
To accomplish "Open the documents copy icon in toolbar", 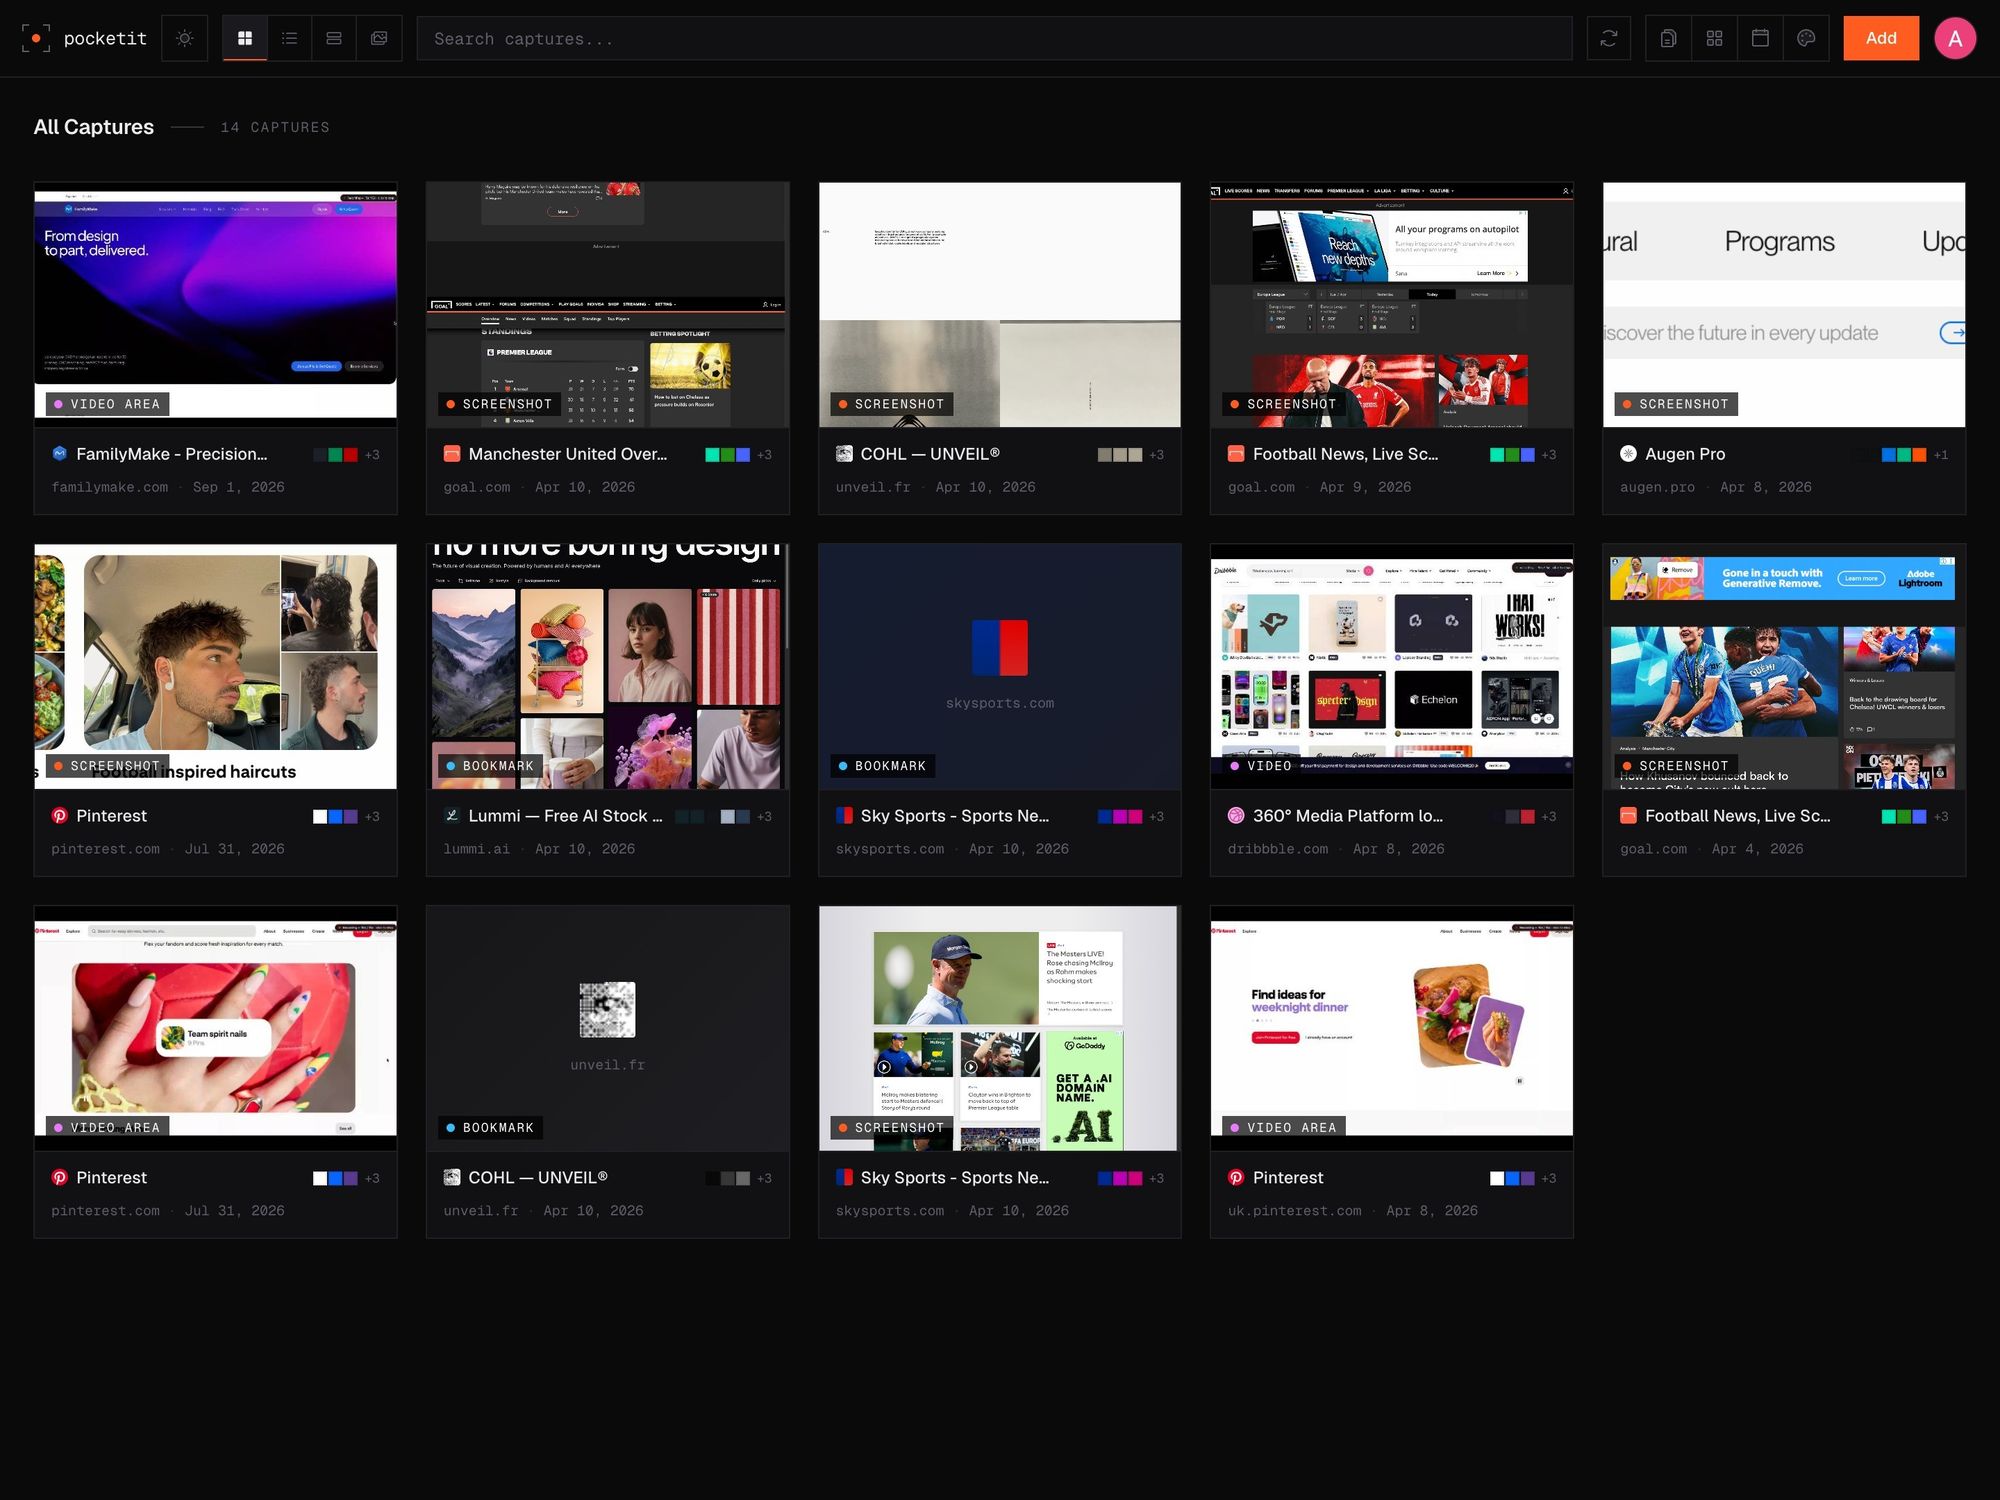I will [1668, 38].
